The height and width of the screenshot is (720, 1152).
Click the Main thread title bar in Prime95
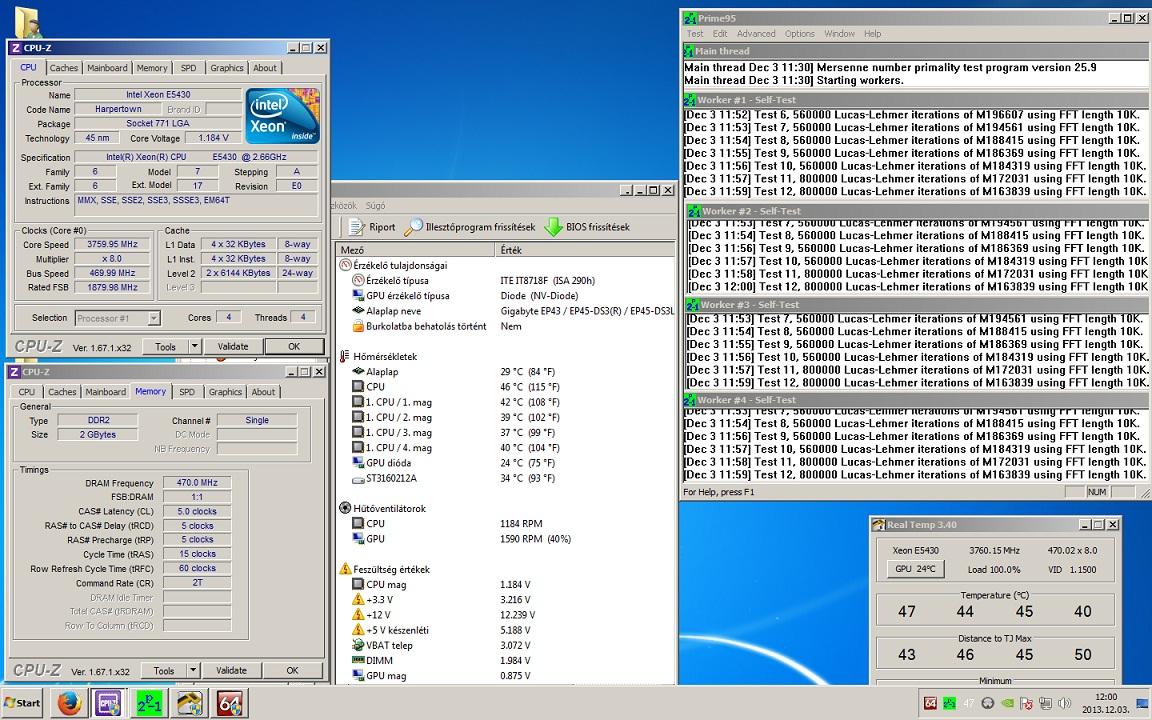pyautogui.click(x=916, y=51)
